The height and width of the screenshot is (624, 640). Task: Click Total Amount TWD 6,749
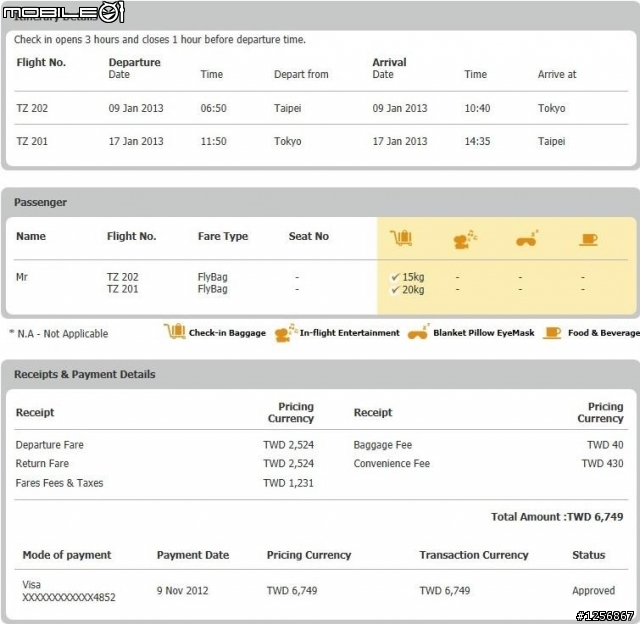(x=557, y=517)
